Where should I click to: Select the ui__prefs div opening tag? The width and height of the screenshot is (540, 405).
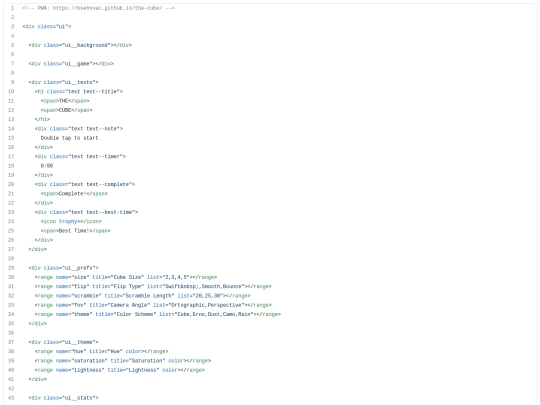click(x=64, y=268)
